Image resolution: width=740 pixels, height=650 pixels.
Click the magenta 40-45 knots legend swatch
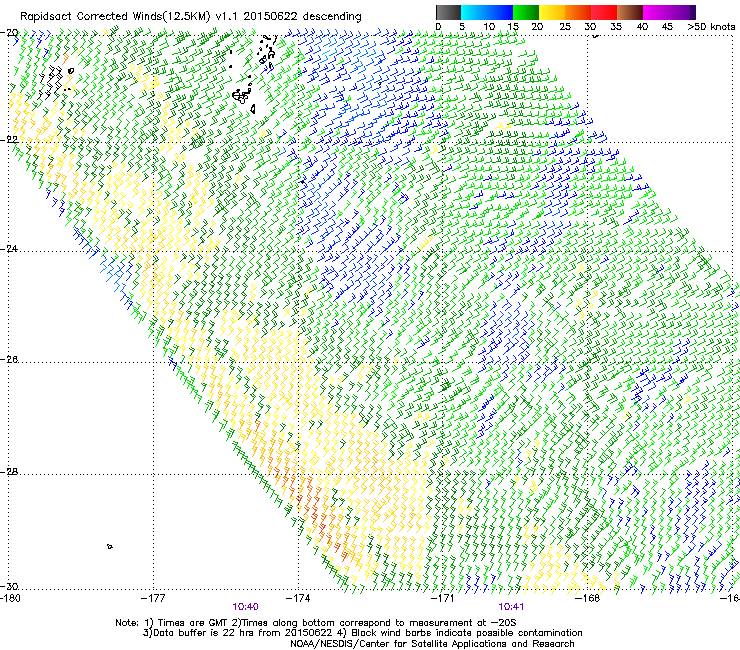pos(656,12)
